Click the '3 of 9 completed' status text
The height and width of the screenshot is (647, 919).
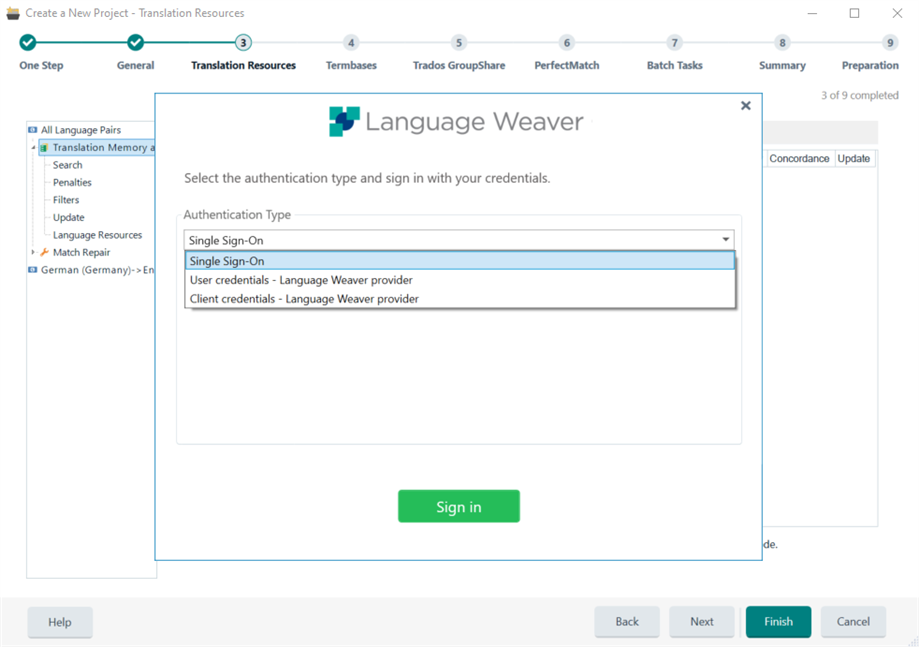859,96
